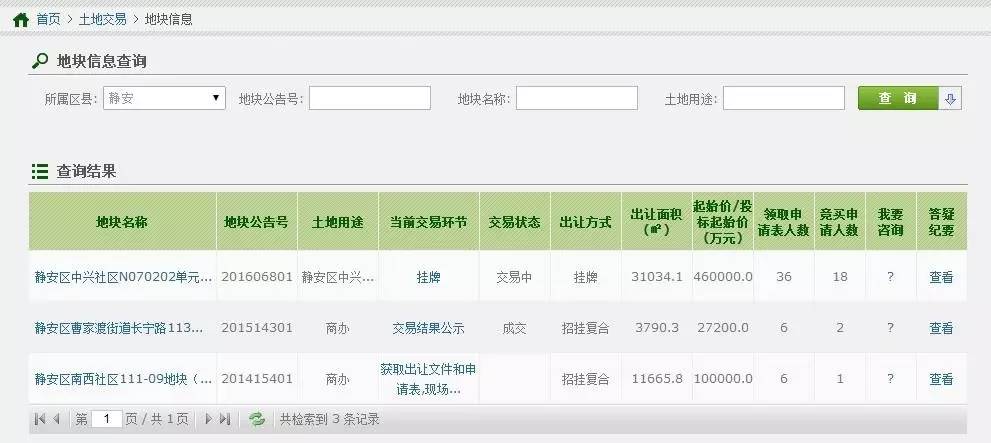Screen dimensions: 991x443
Task: Click starting price 100000.0 cell
Action: click(x=723, y=379)
